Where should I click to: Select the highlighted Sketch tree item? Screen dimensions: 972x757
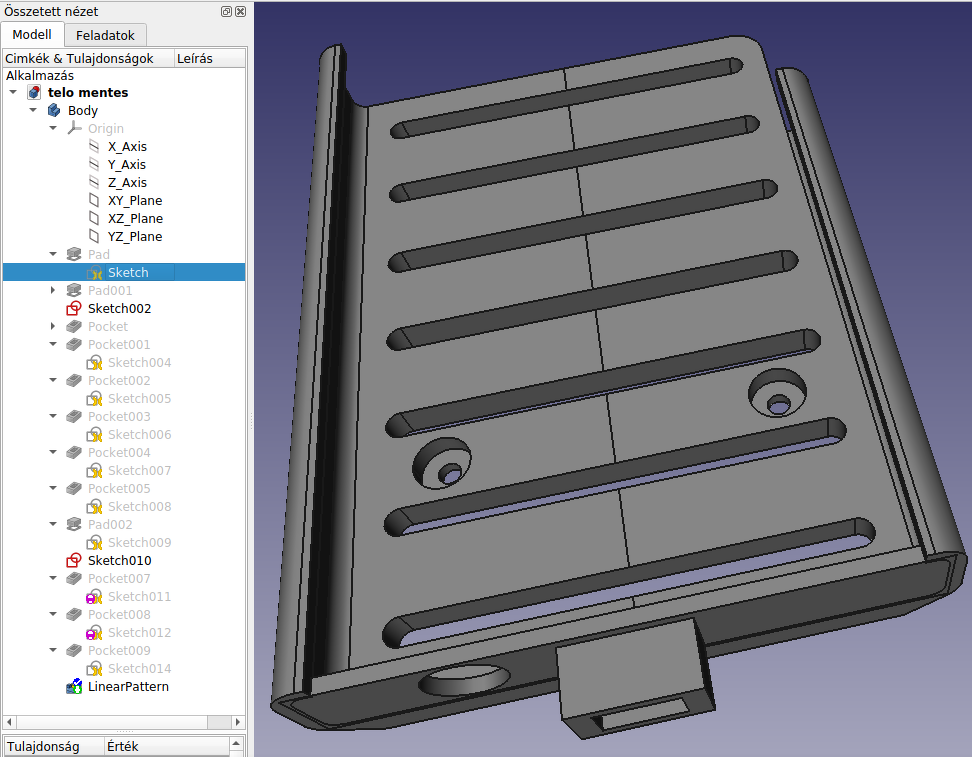[x=124, y=272]
